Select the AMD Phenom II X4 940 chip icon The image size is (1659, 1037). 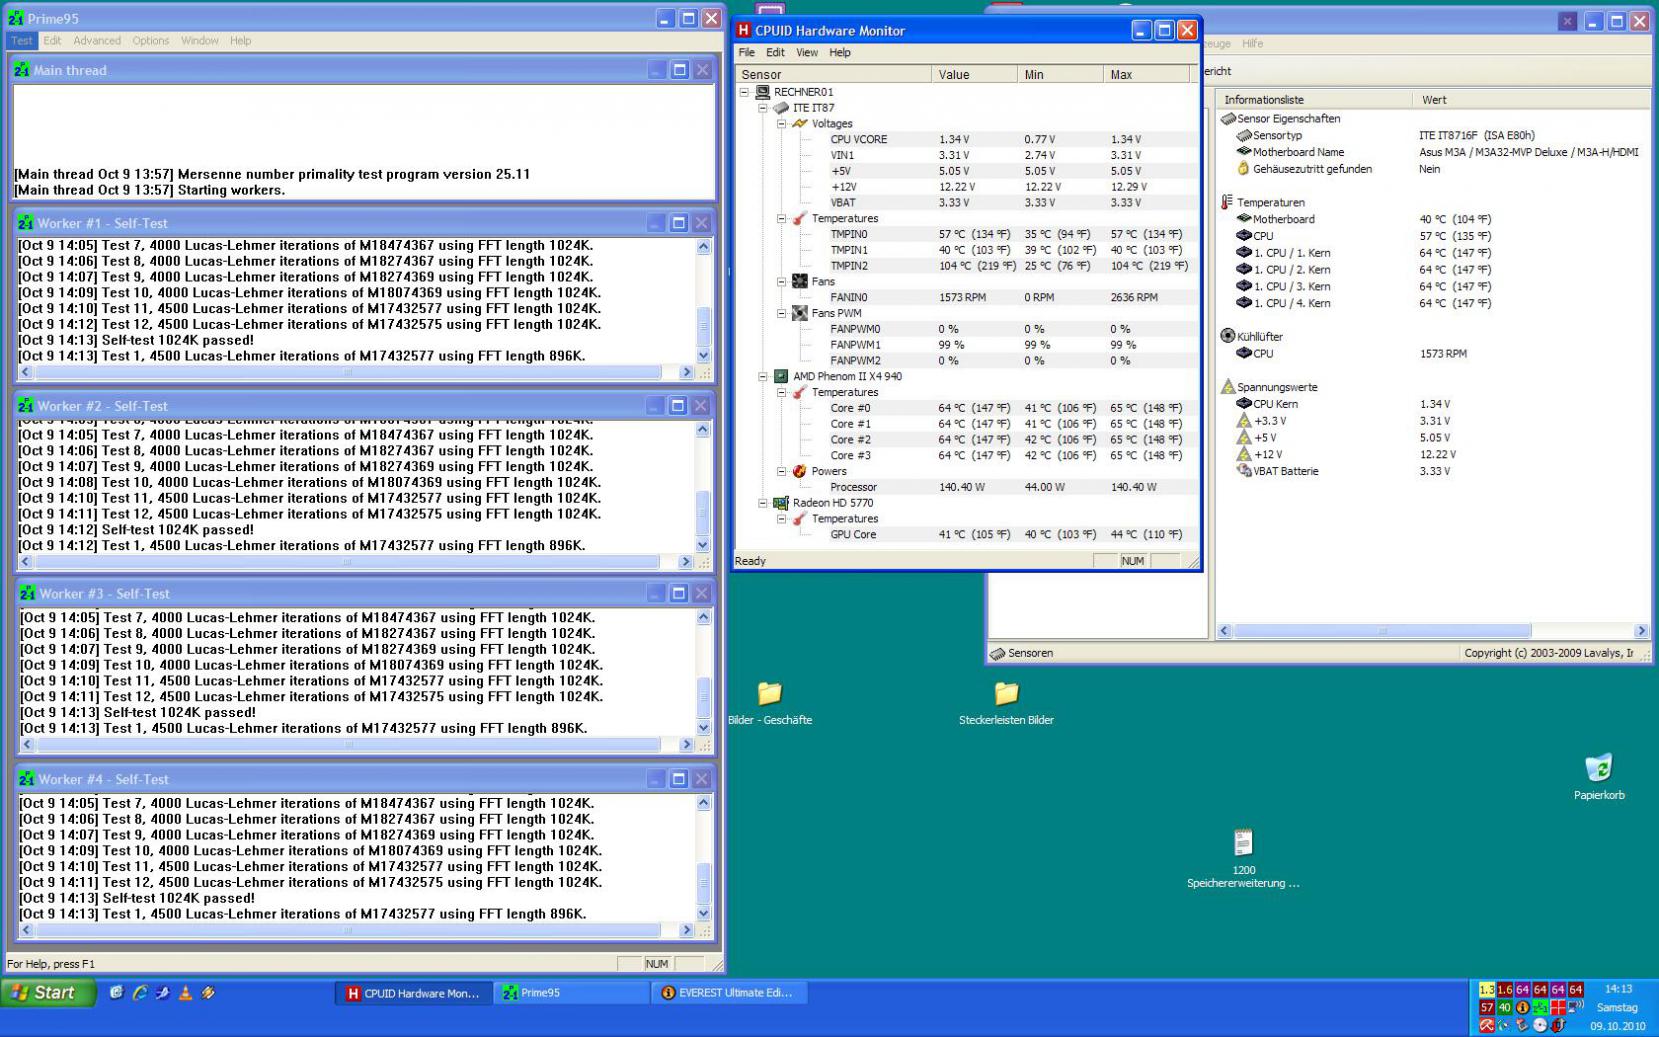781,376
